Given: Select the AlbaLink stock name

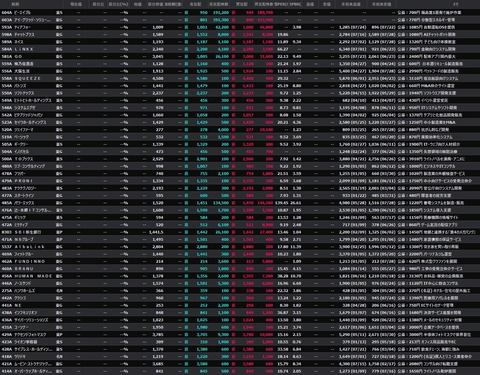Looking at the screenshot, I should pyautogui.click(x=29, y=247).
